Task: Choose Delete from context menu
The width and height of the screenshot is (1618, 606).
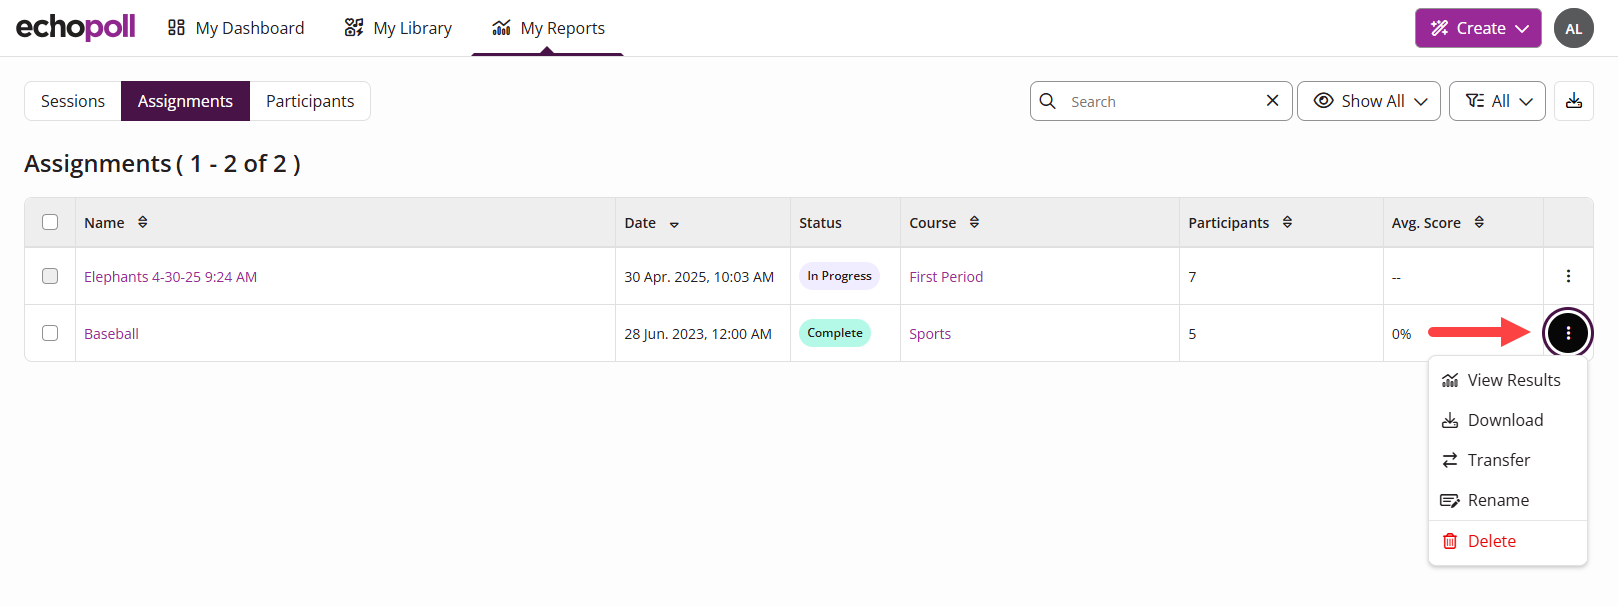Action: coord(1508,541)
